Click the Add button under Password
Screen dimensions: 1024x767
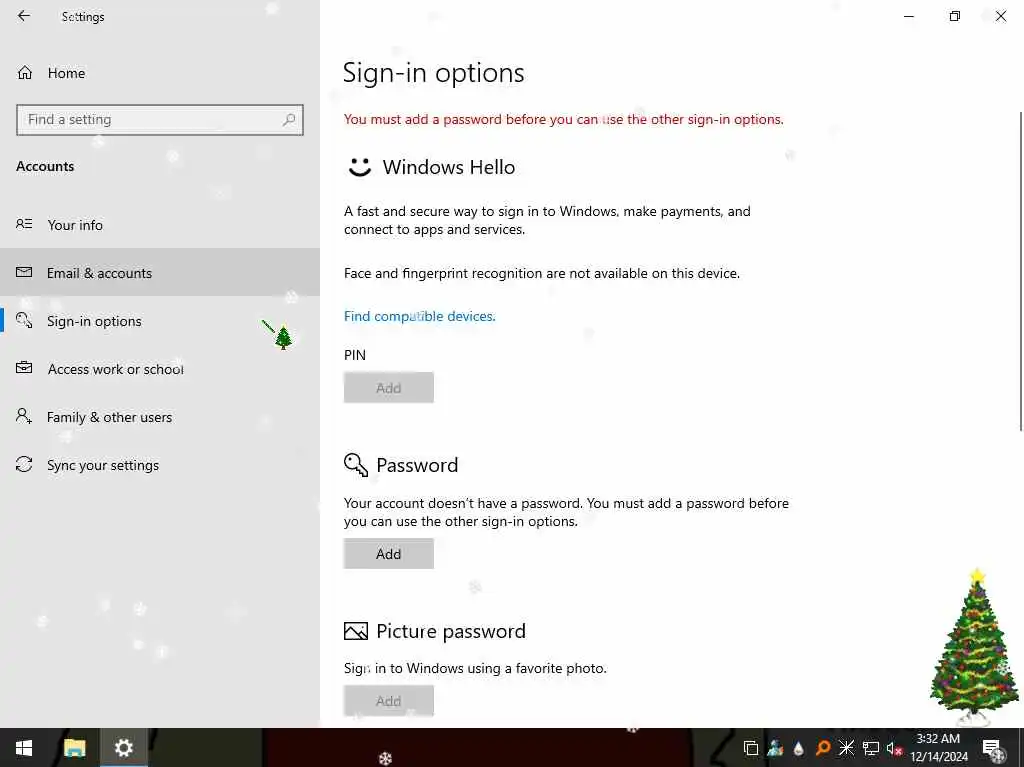[x=389, y=553]
